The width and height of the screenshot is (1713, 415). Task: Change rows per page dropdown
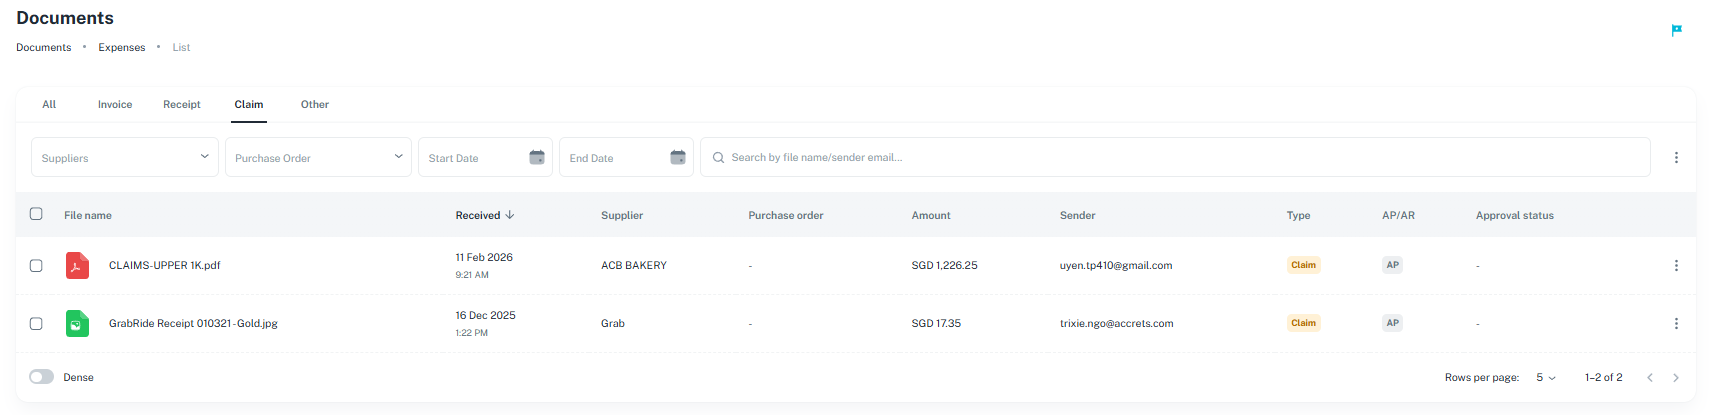1546,377
